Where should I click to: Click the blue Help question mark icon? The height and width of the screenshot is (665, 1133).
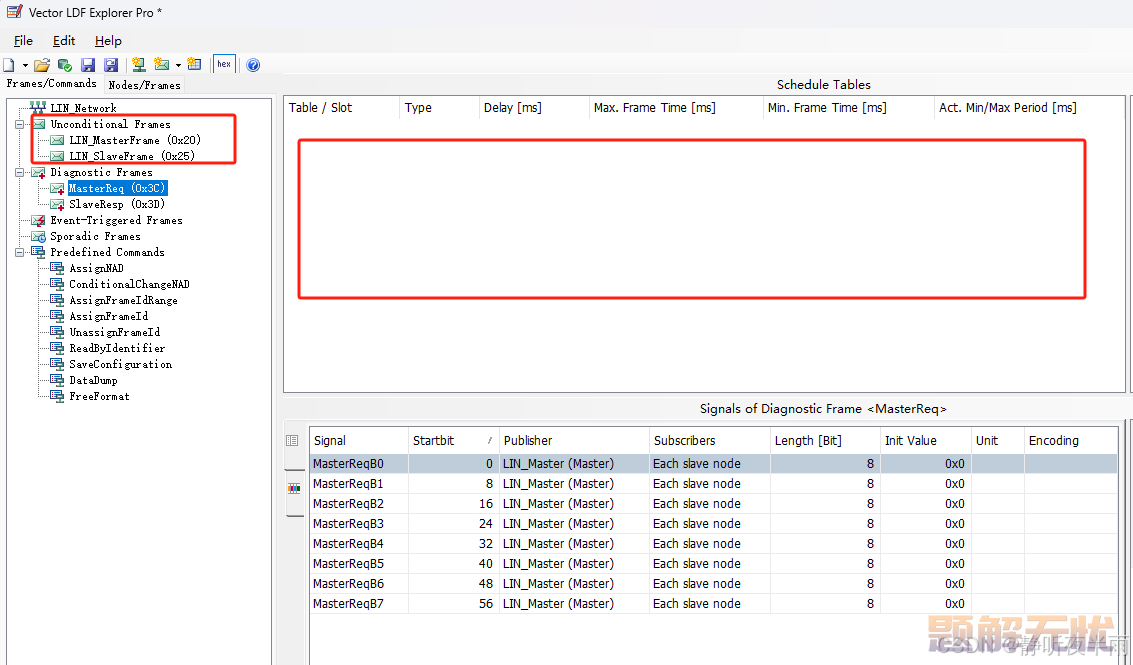pos(253,65)
